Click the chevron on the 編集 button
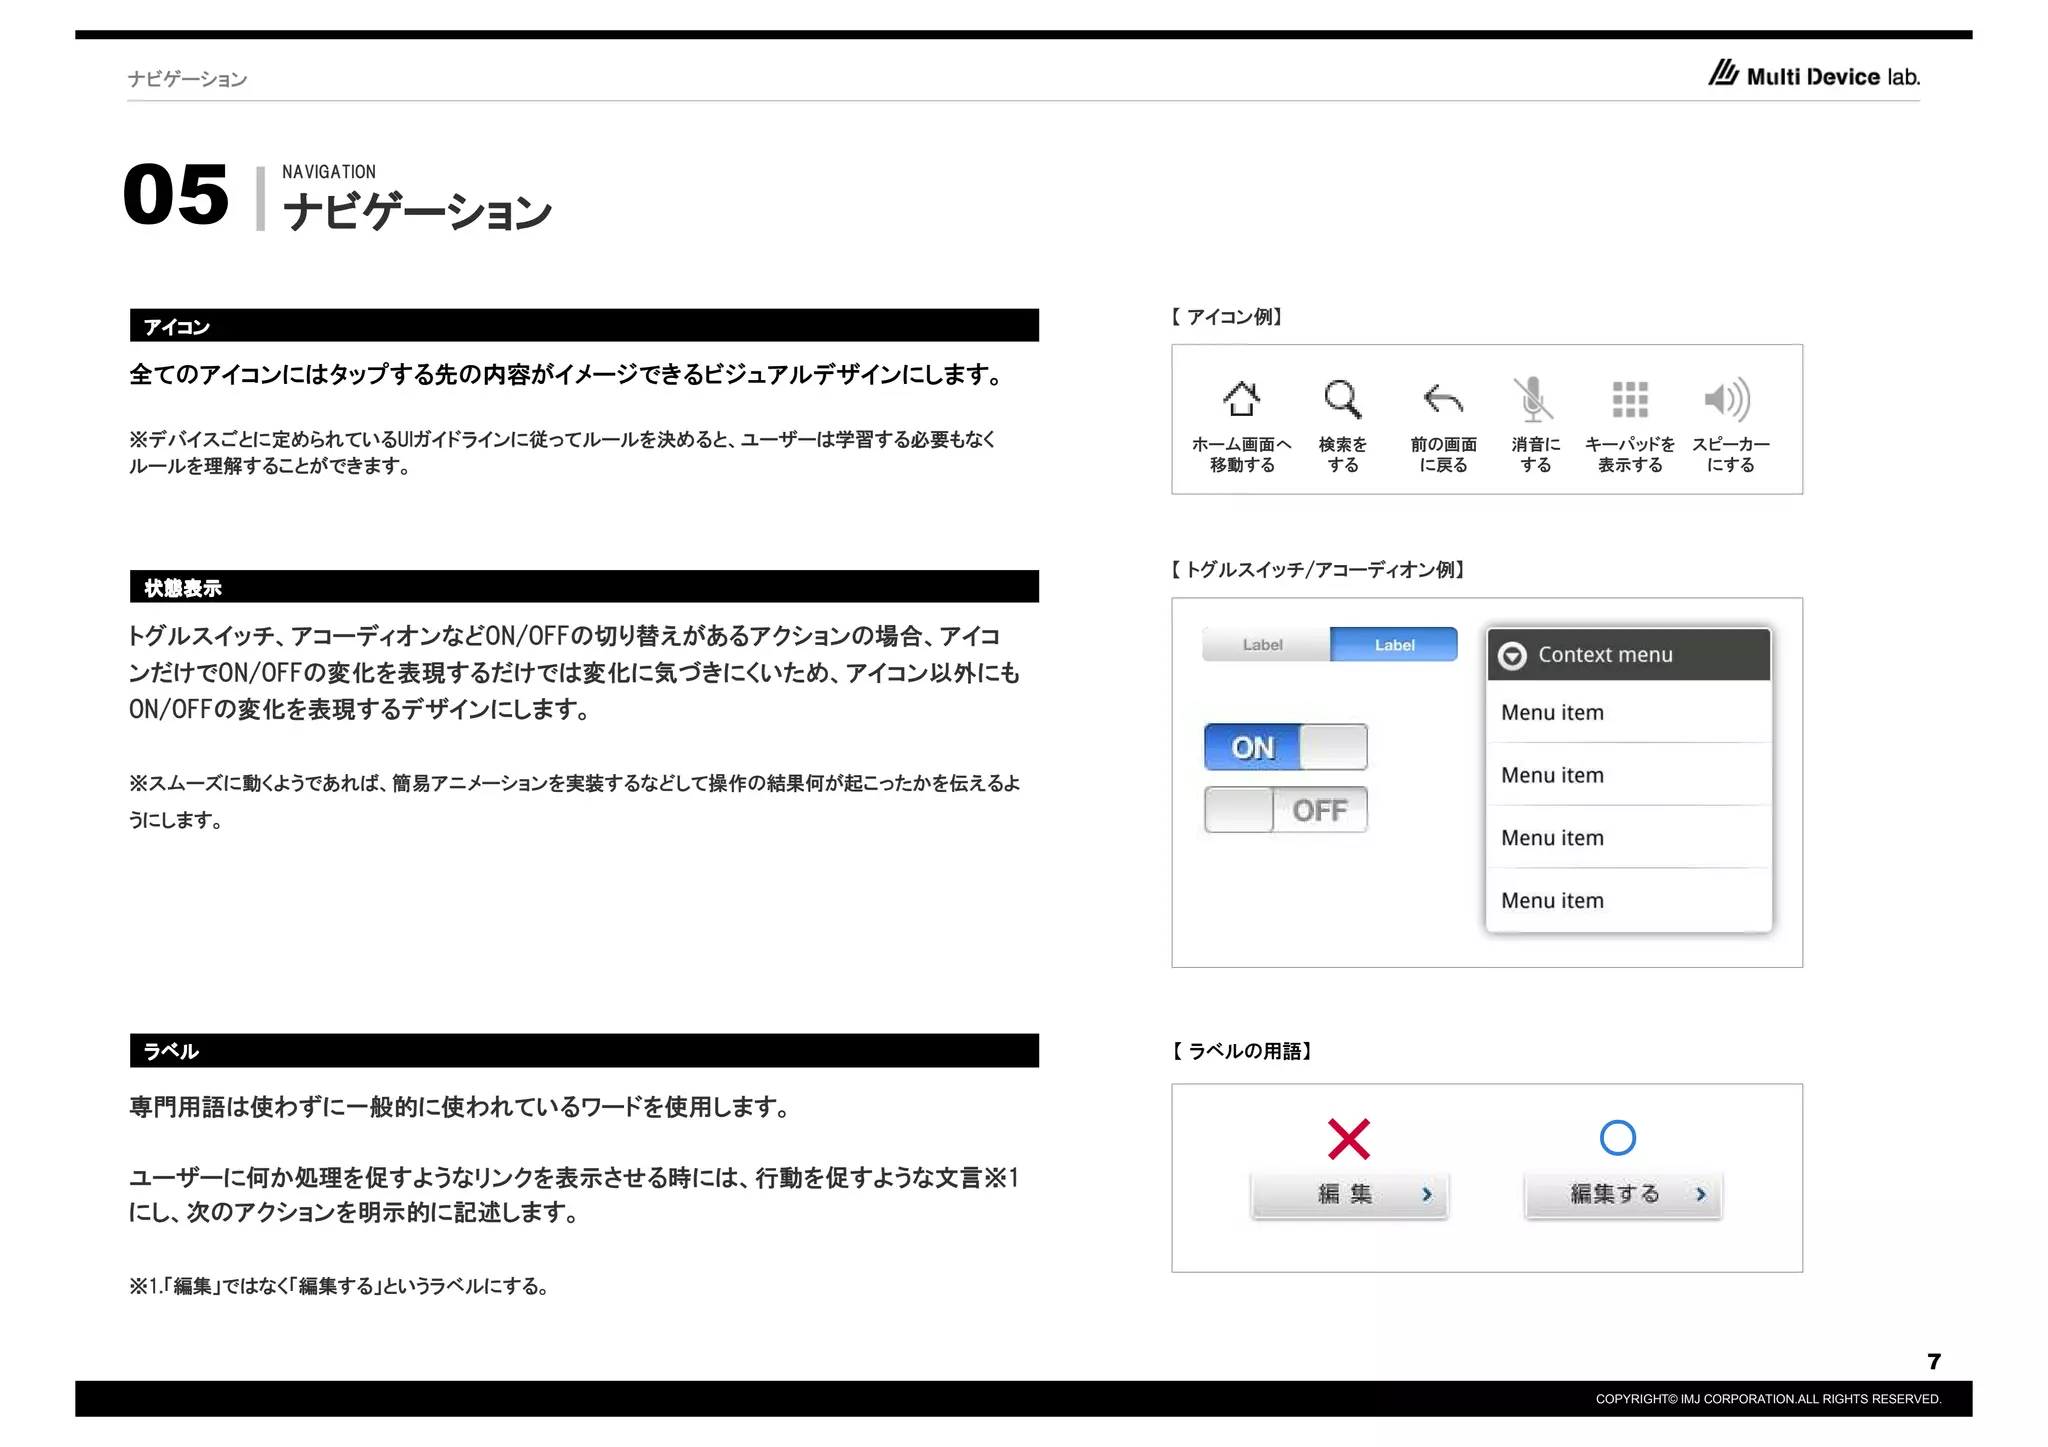This screenshot has width=2048, height=1447. [x=1427, y=1194]
